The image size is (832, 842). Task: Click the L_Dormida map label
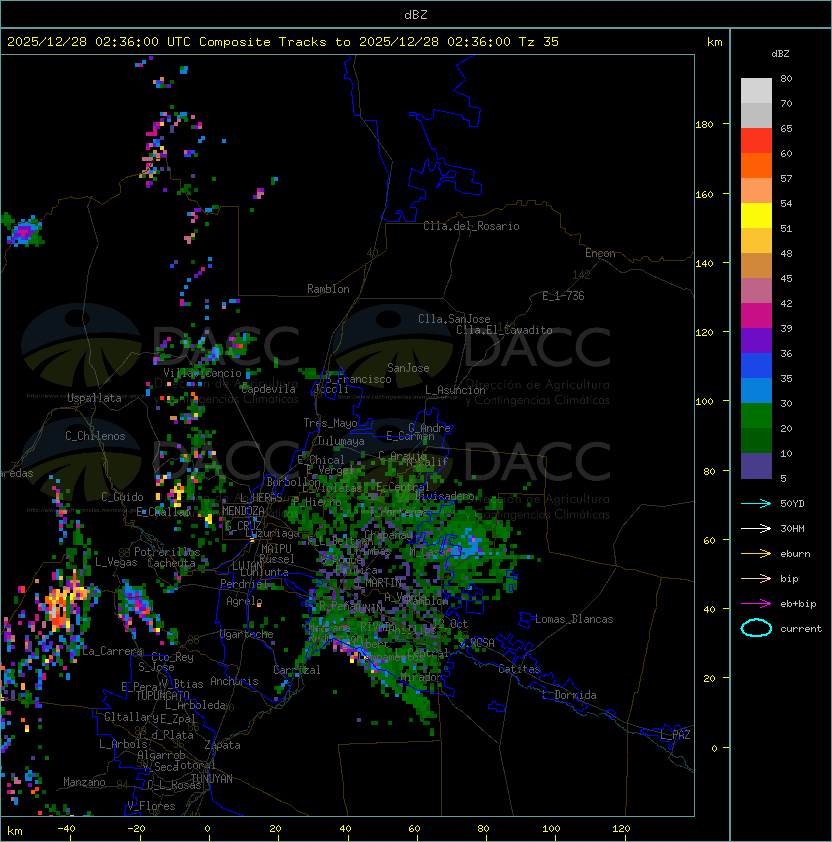point(569,695)
